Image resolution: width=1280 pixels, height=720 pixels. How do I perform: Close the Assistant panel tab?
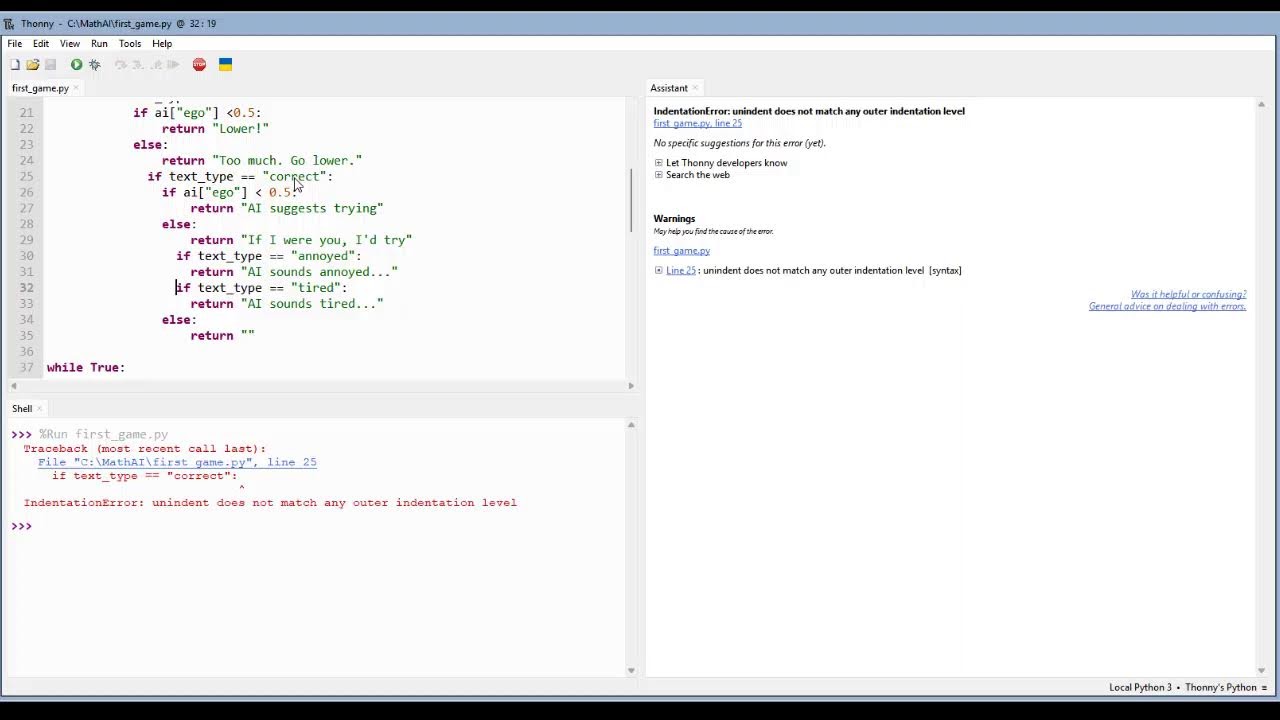click(x=696, y=88)
